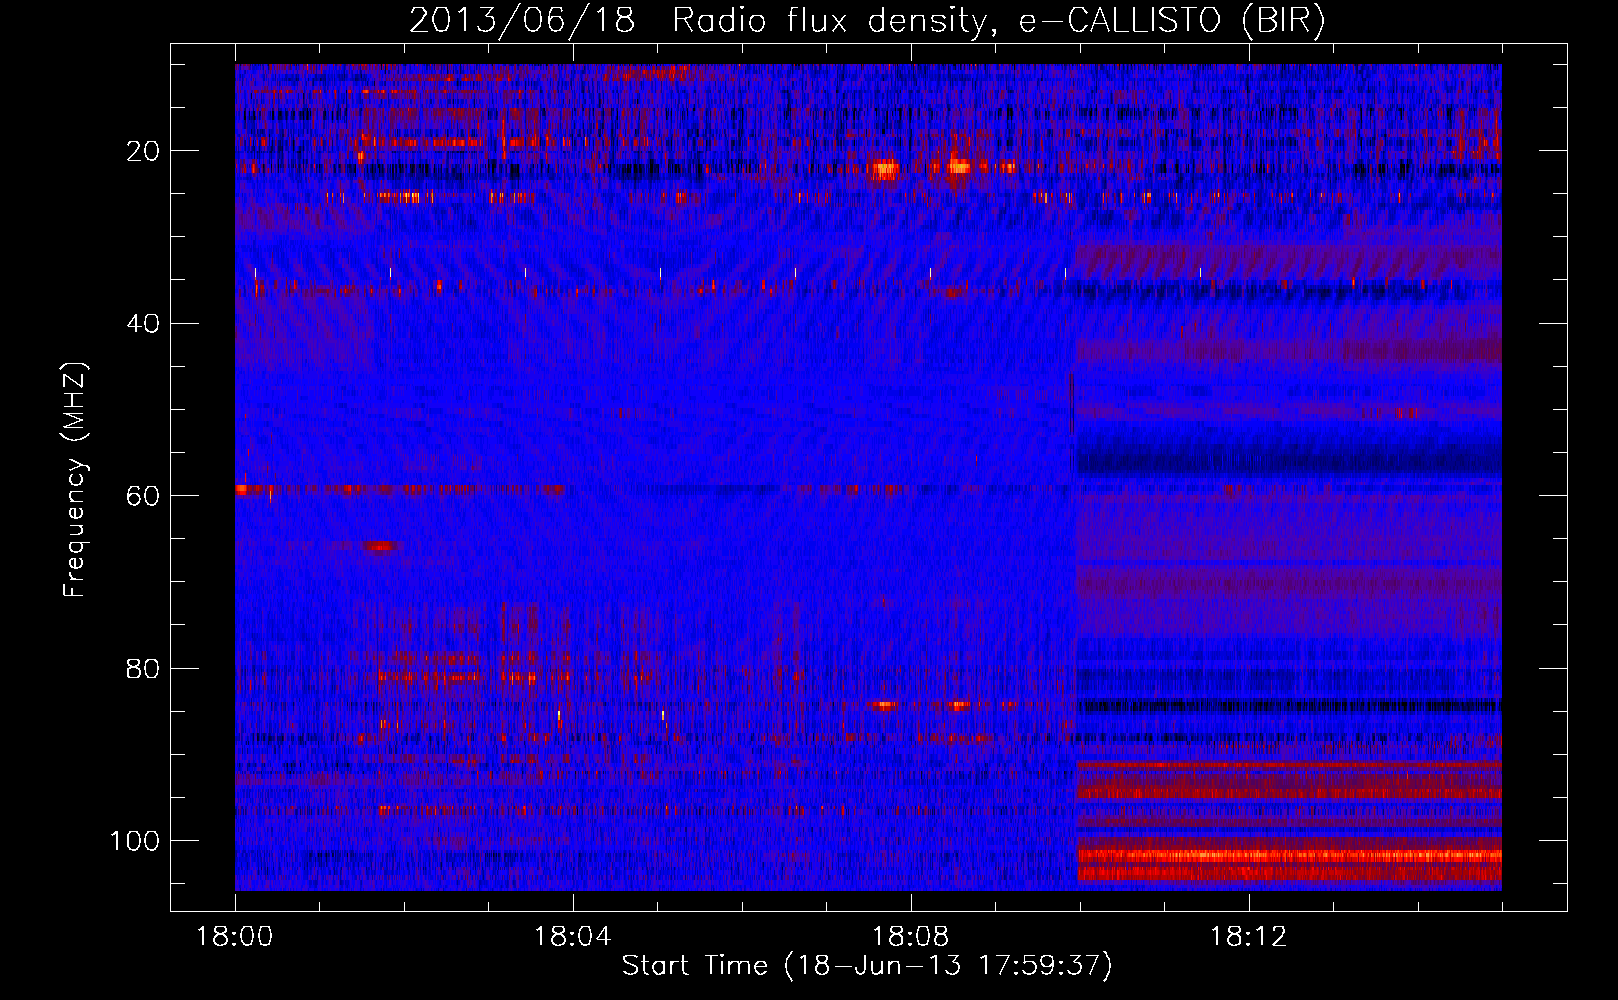Click the red emission spot near 66 MHz
Screen dimensions: 1618x1000
381,546
